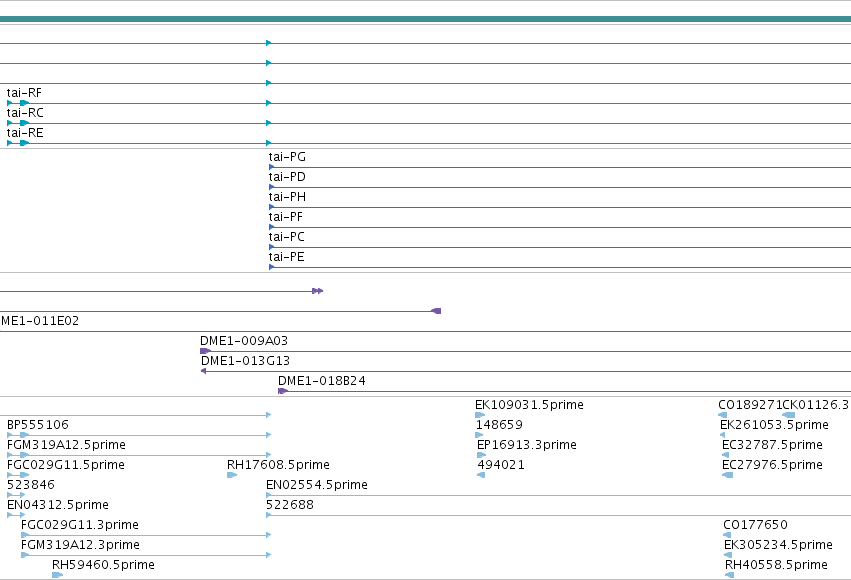Click the 148659 feature label
The width and height of the screenshot is (851, 580).
point(499,425)
